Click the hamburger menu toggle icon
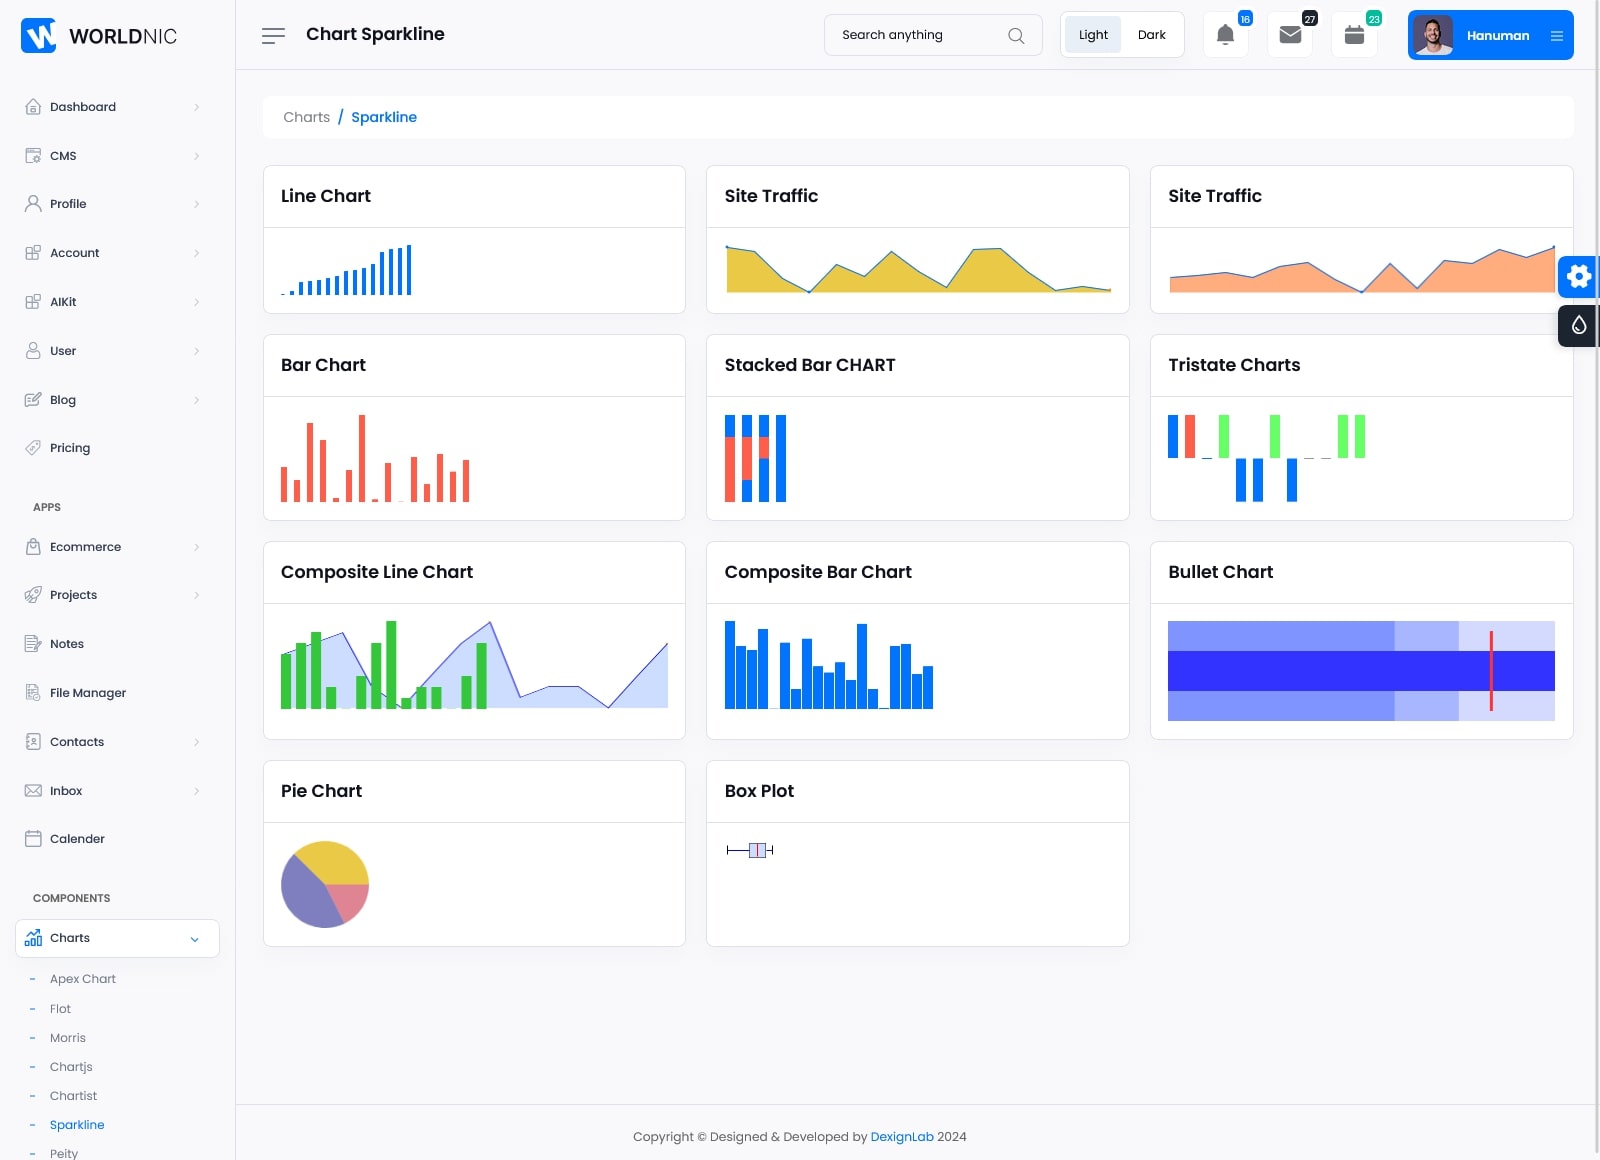This screenshot has height=1160, width=1600. (273, 36)
